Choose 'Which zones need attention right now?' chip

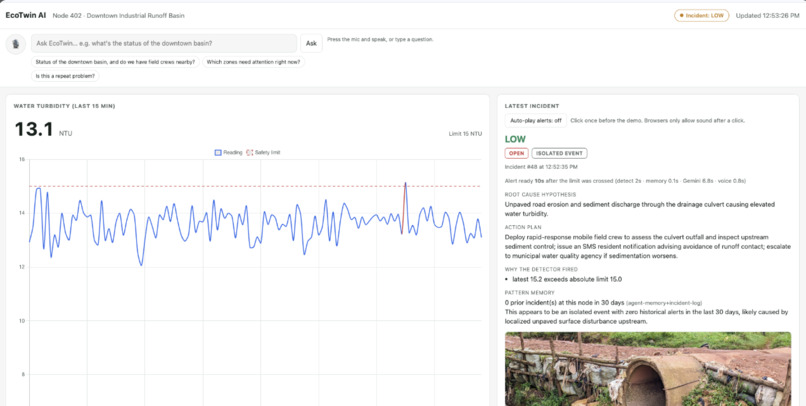coord(254,62)
